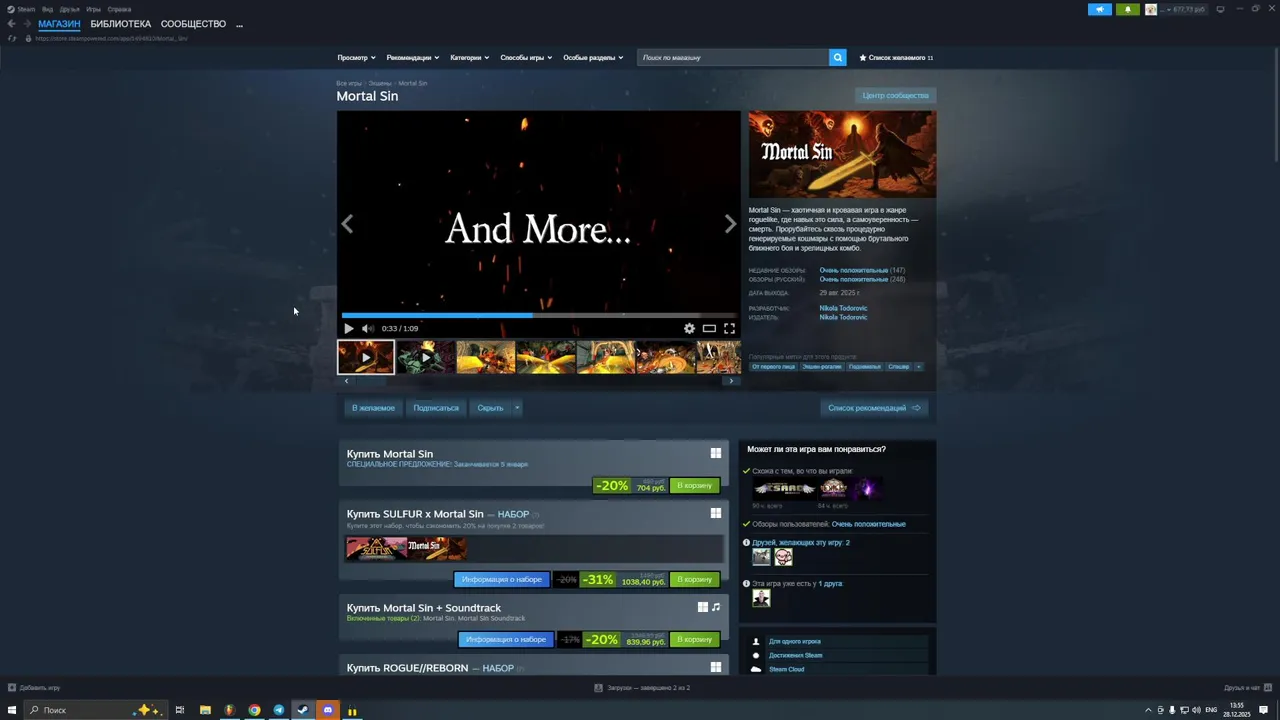Viewport: 1280px width, 720px height.
Task: Show previous media with left arrow
Action: [347, 224]
